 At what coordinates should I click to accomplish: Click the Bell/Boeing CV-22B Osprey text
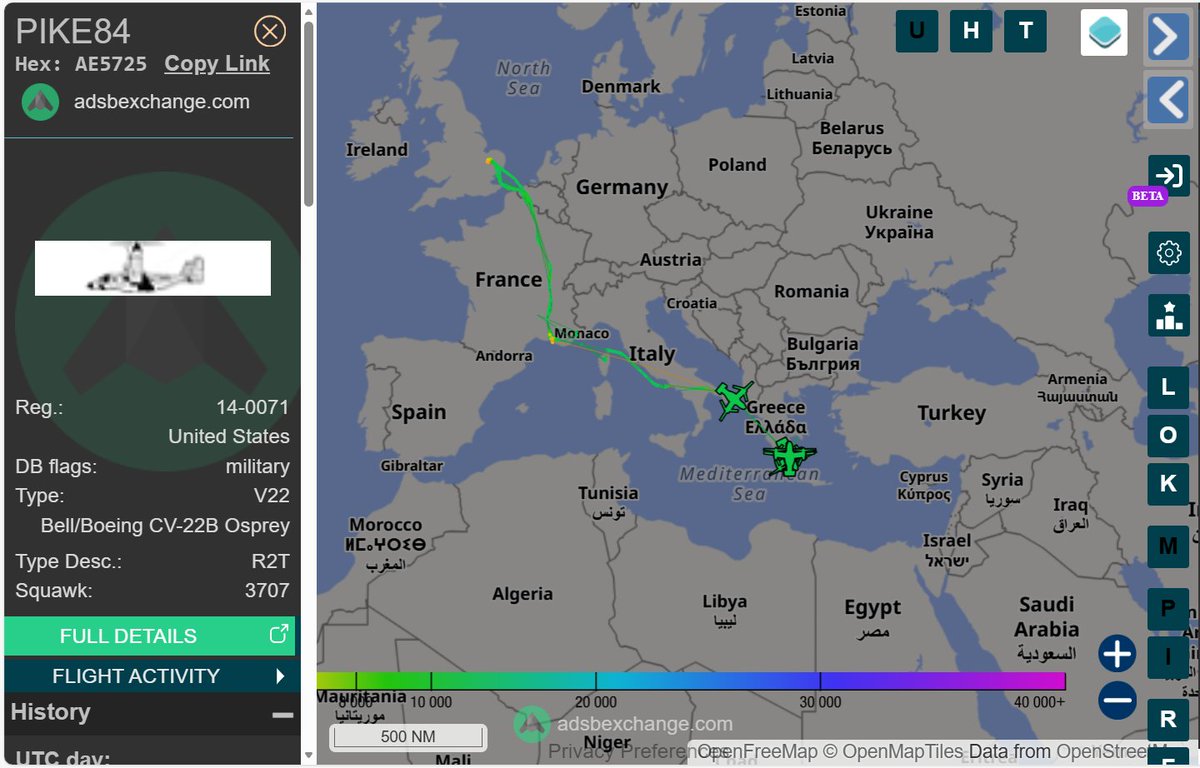(165, 526)
